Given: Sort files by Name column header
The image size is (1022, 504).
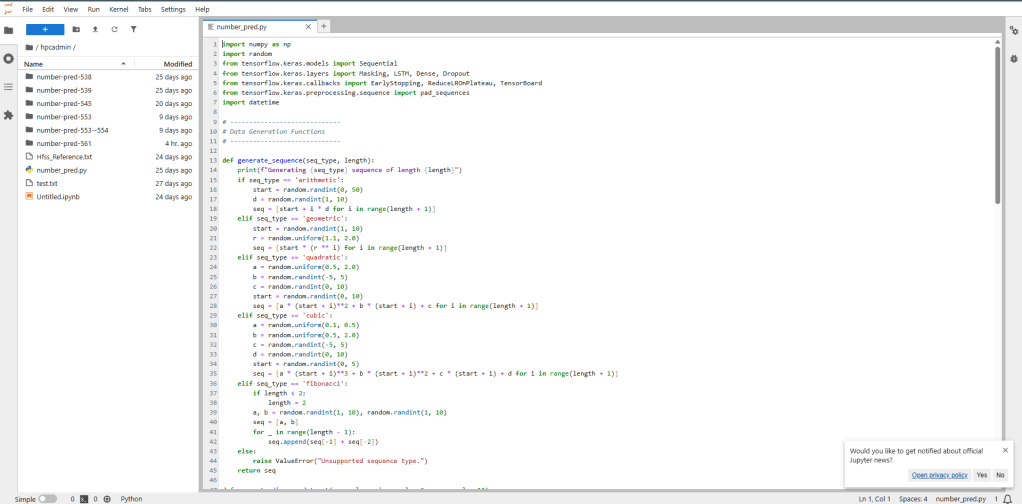Looking at the screenshot, I should (x=34, y=64).
